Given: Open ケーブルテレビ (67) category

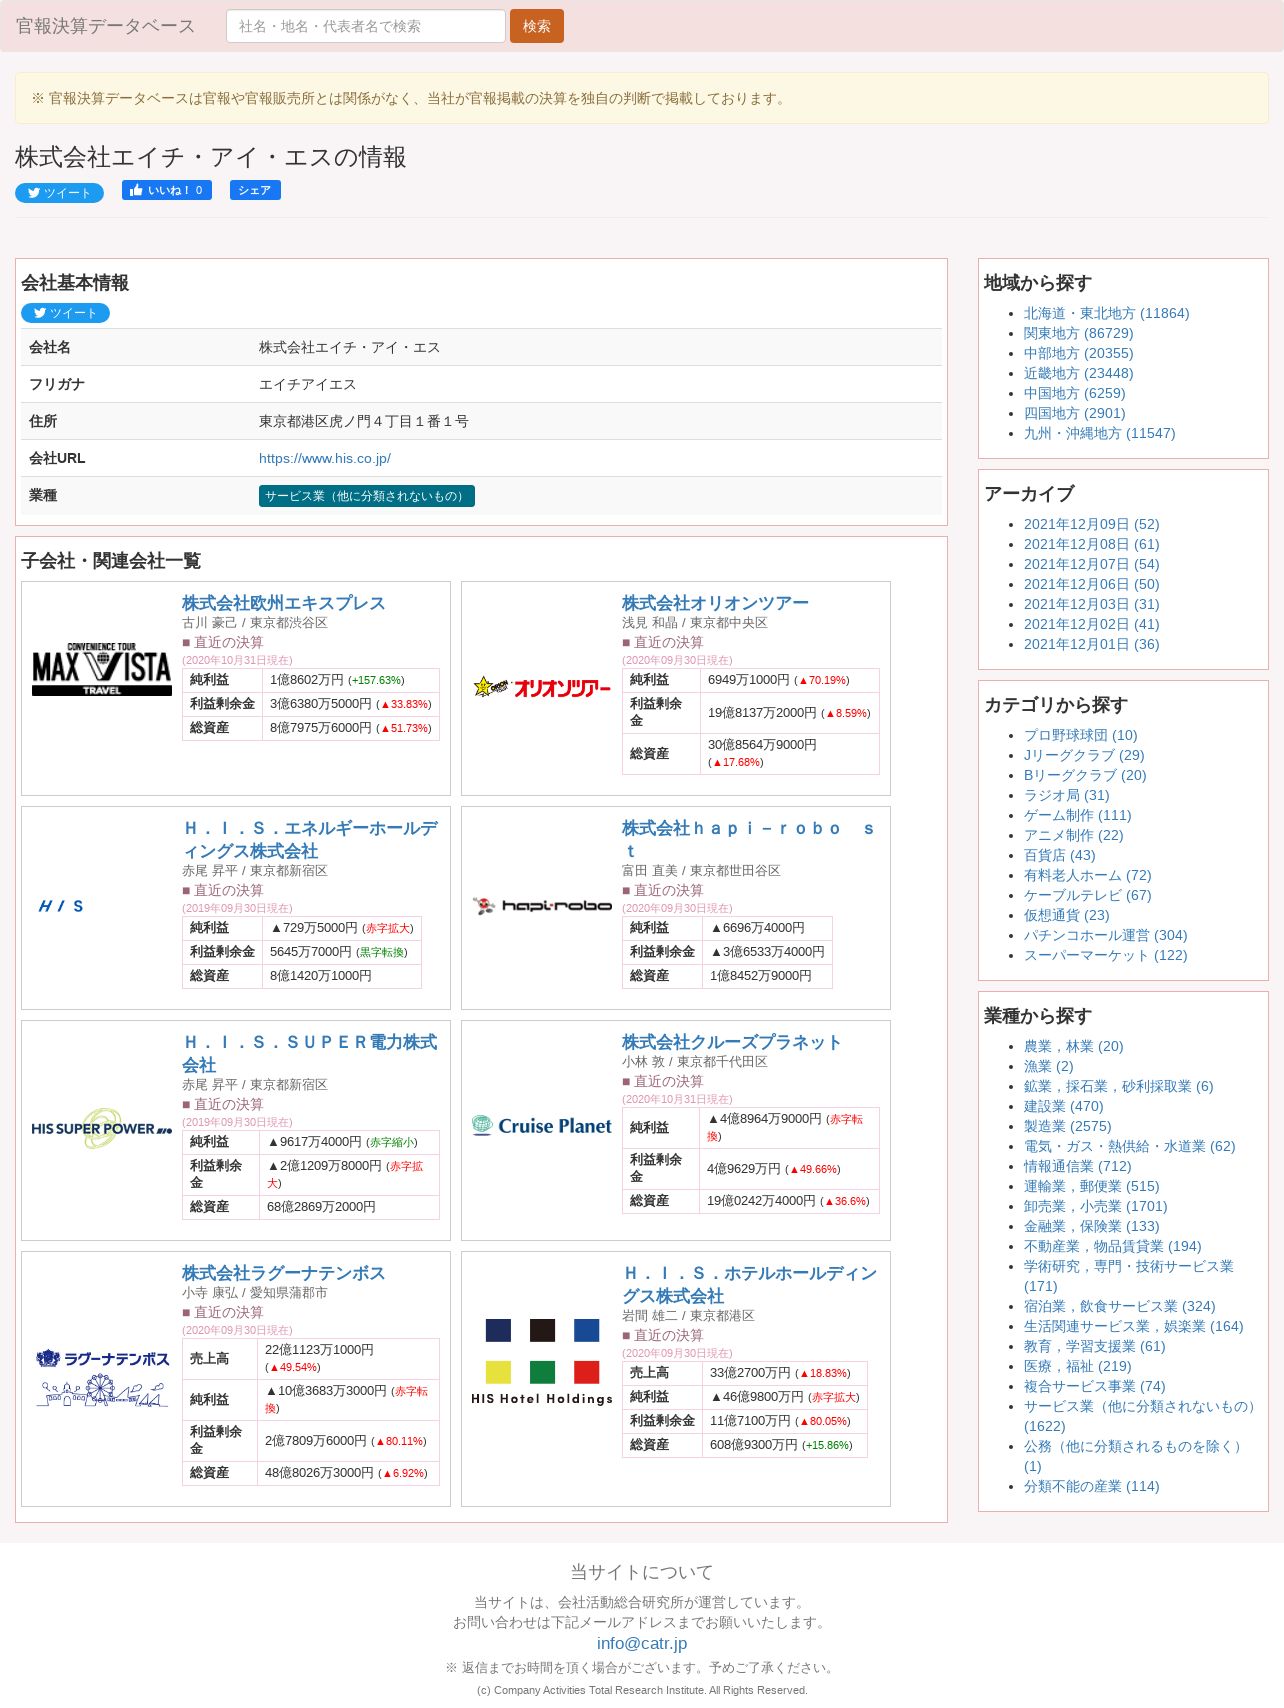Looking at the screenshot, I should [x=1087, y=895].
